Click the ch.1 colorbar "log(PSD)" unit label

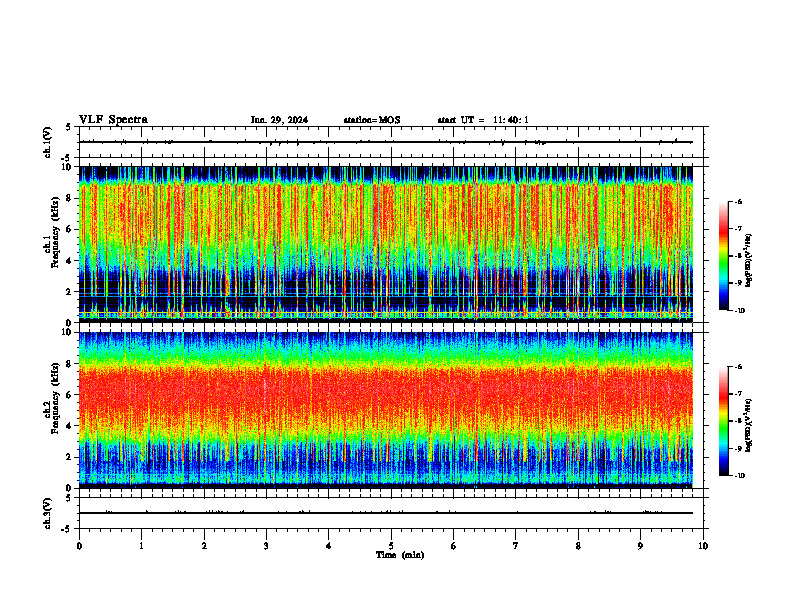click(x=749, y=261)
